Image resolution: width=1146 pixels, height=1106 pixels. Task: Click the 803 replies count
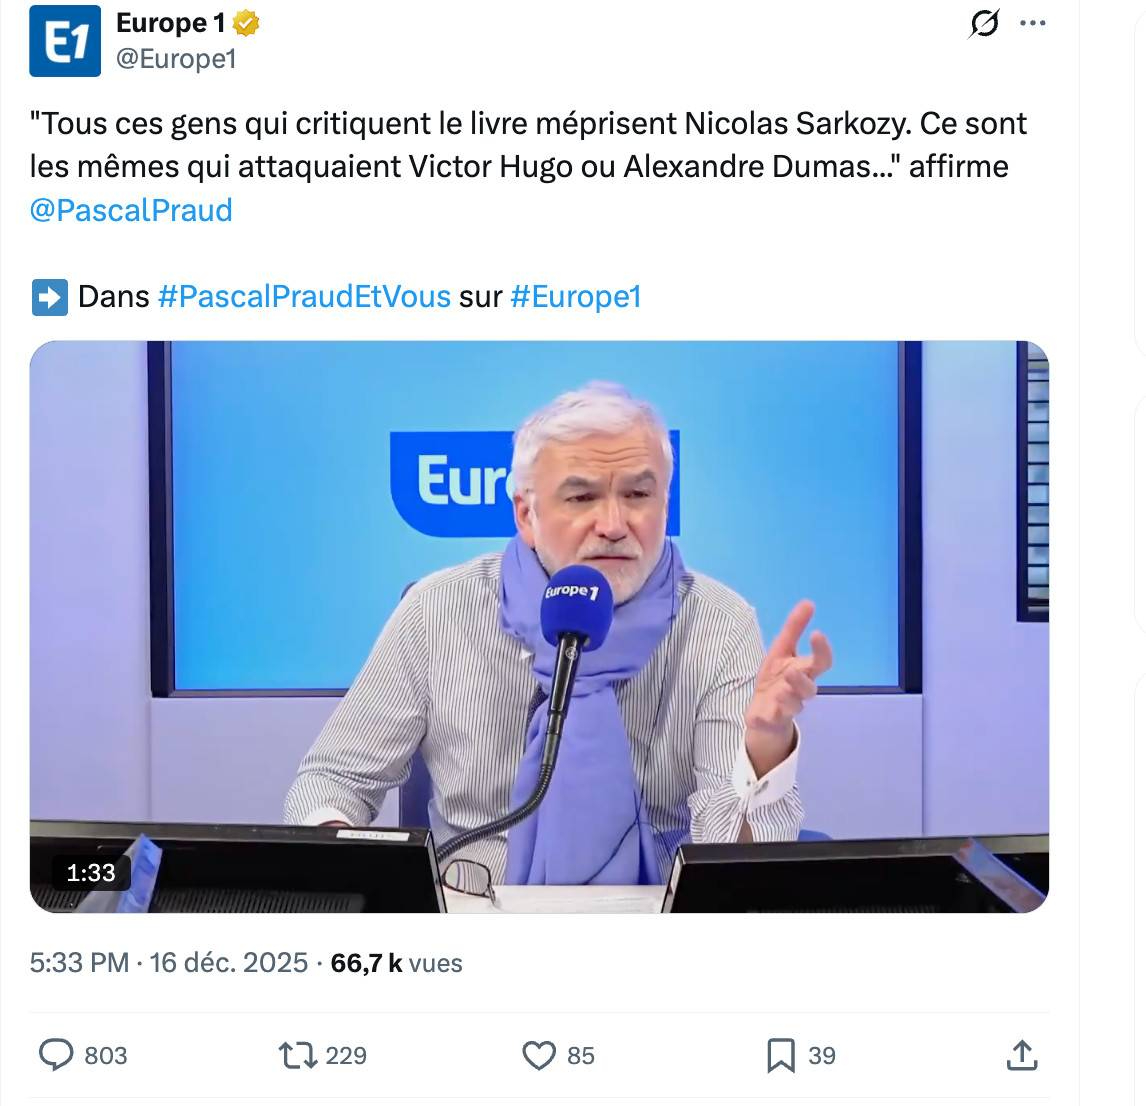106,1056
